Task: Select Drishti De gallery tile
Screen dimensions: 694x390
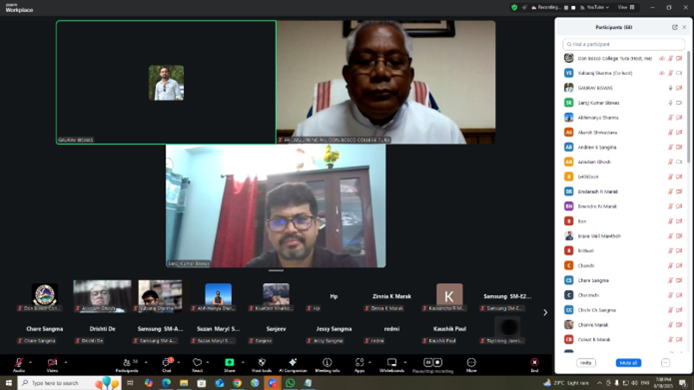Action: [102, 329]
